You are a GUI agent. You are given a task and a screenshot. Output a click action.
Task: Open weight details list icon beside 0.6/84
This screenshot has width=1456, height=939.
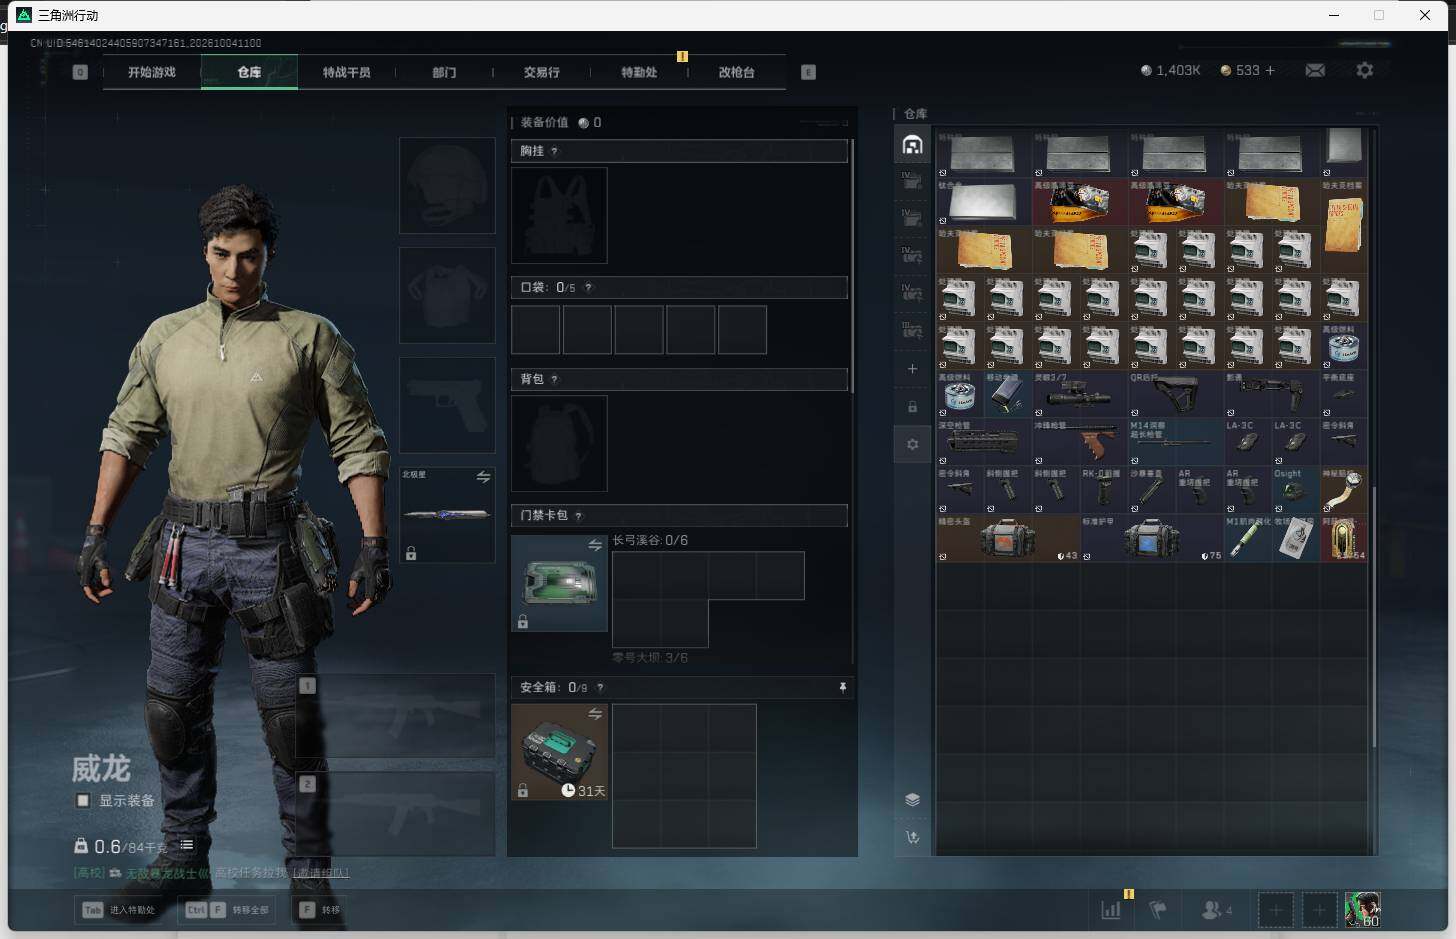click(187, 845)
